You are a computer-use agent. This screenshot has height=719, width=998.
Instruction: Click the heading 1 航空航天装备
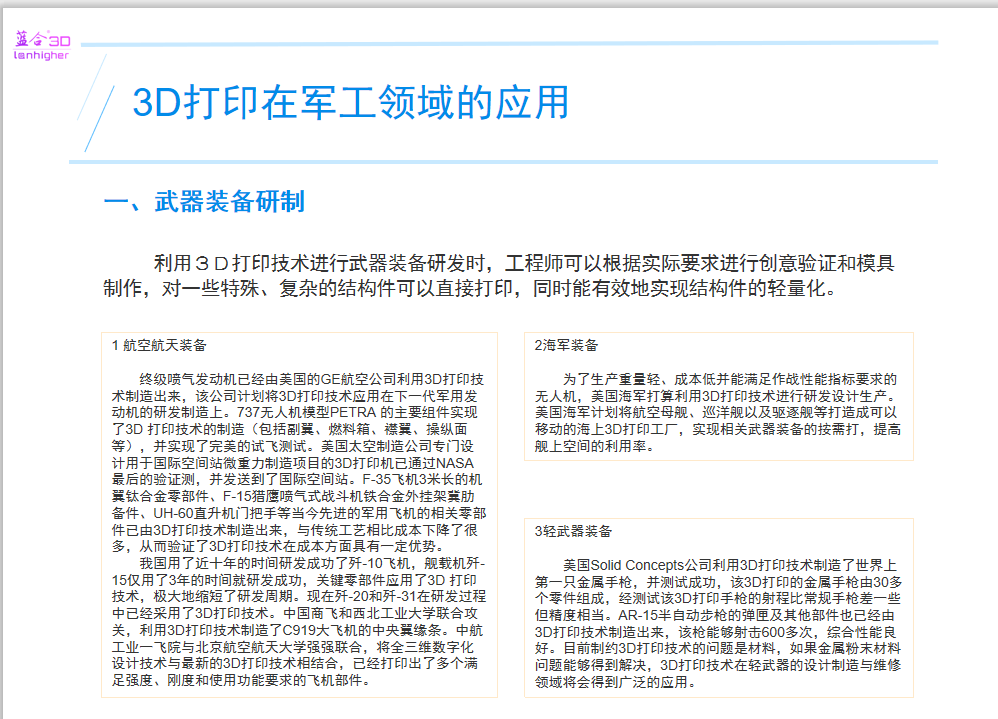[159, 346]
